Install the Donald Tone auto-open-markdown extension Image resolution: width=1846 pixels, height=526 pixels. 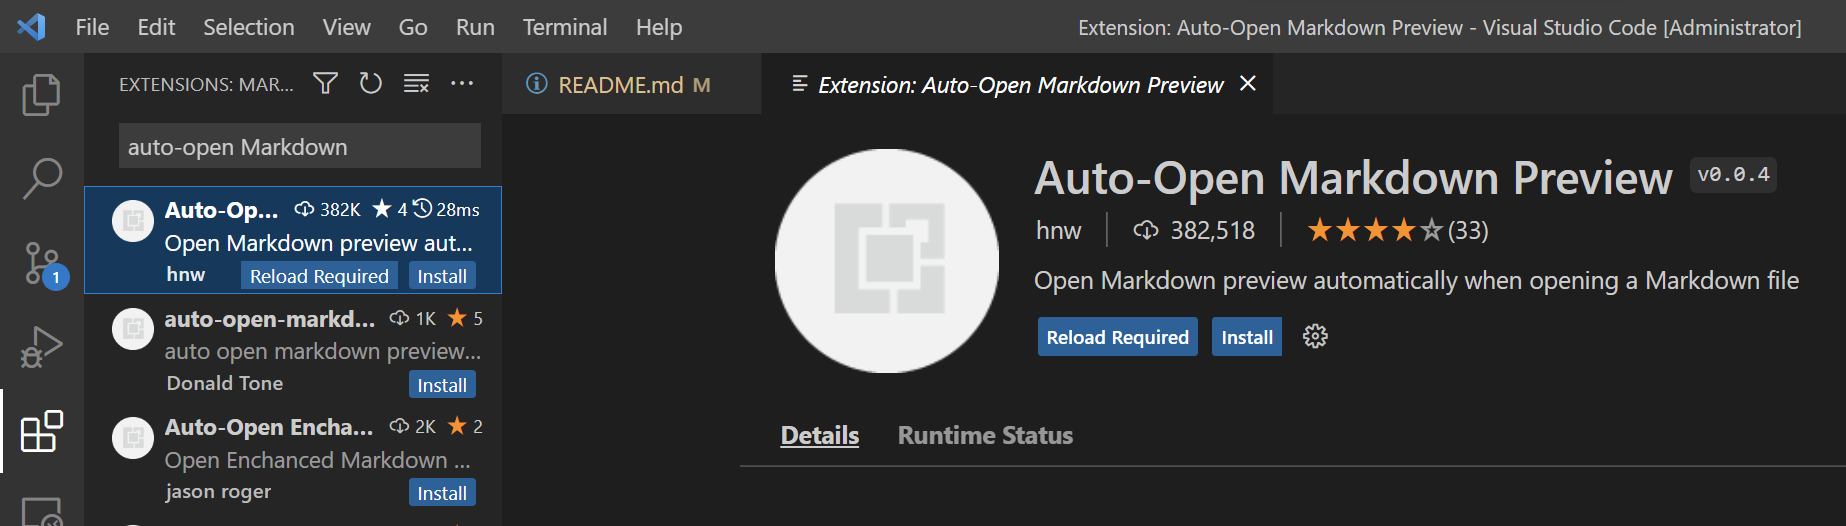[x=442, y=385]
